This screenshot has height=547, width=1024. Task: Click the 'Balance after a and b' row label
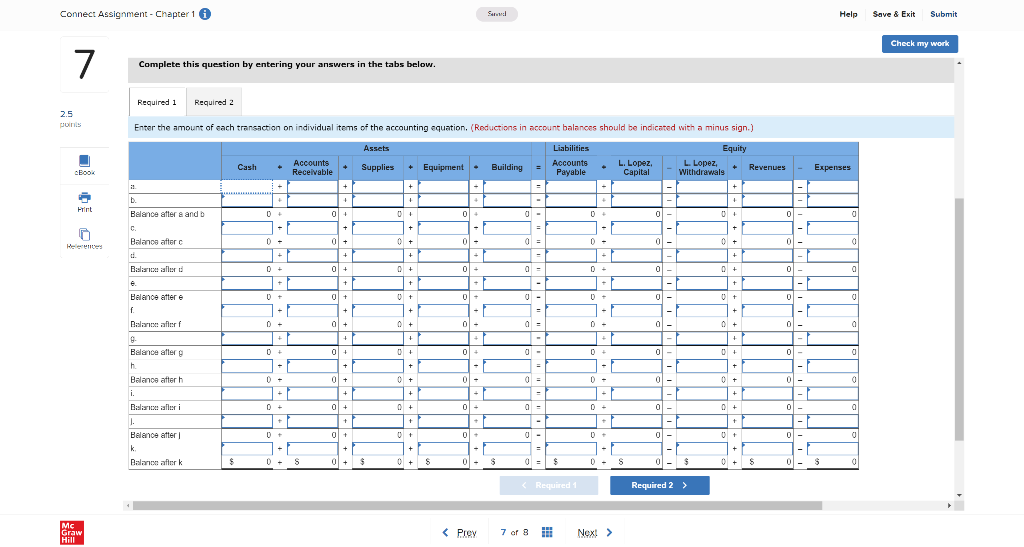click(x=167, y=214)
